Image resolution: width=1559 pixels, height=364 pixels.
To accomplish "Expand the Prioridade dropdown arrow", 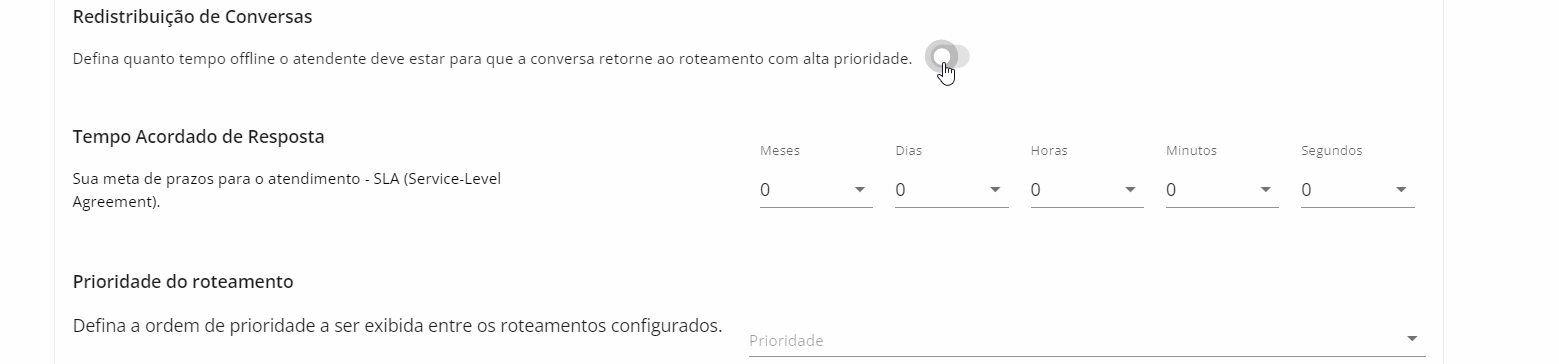I will click(x=1412, y=339).
